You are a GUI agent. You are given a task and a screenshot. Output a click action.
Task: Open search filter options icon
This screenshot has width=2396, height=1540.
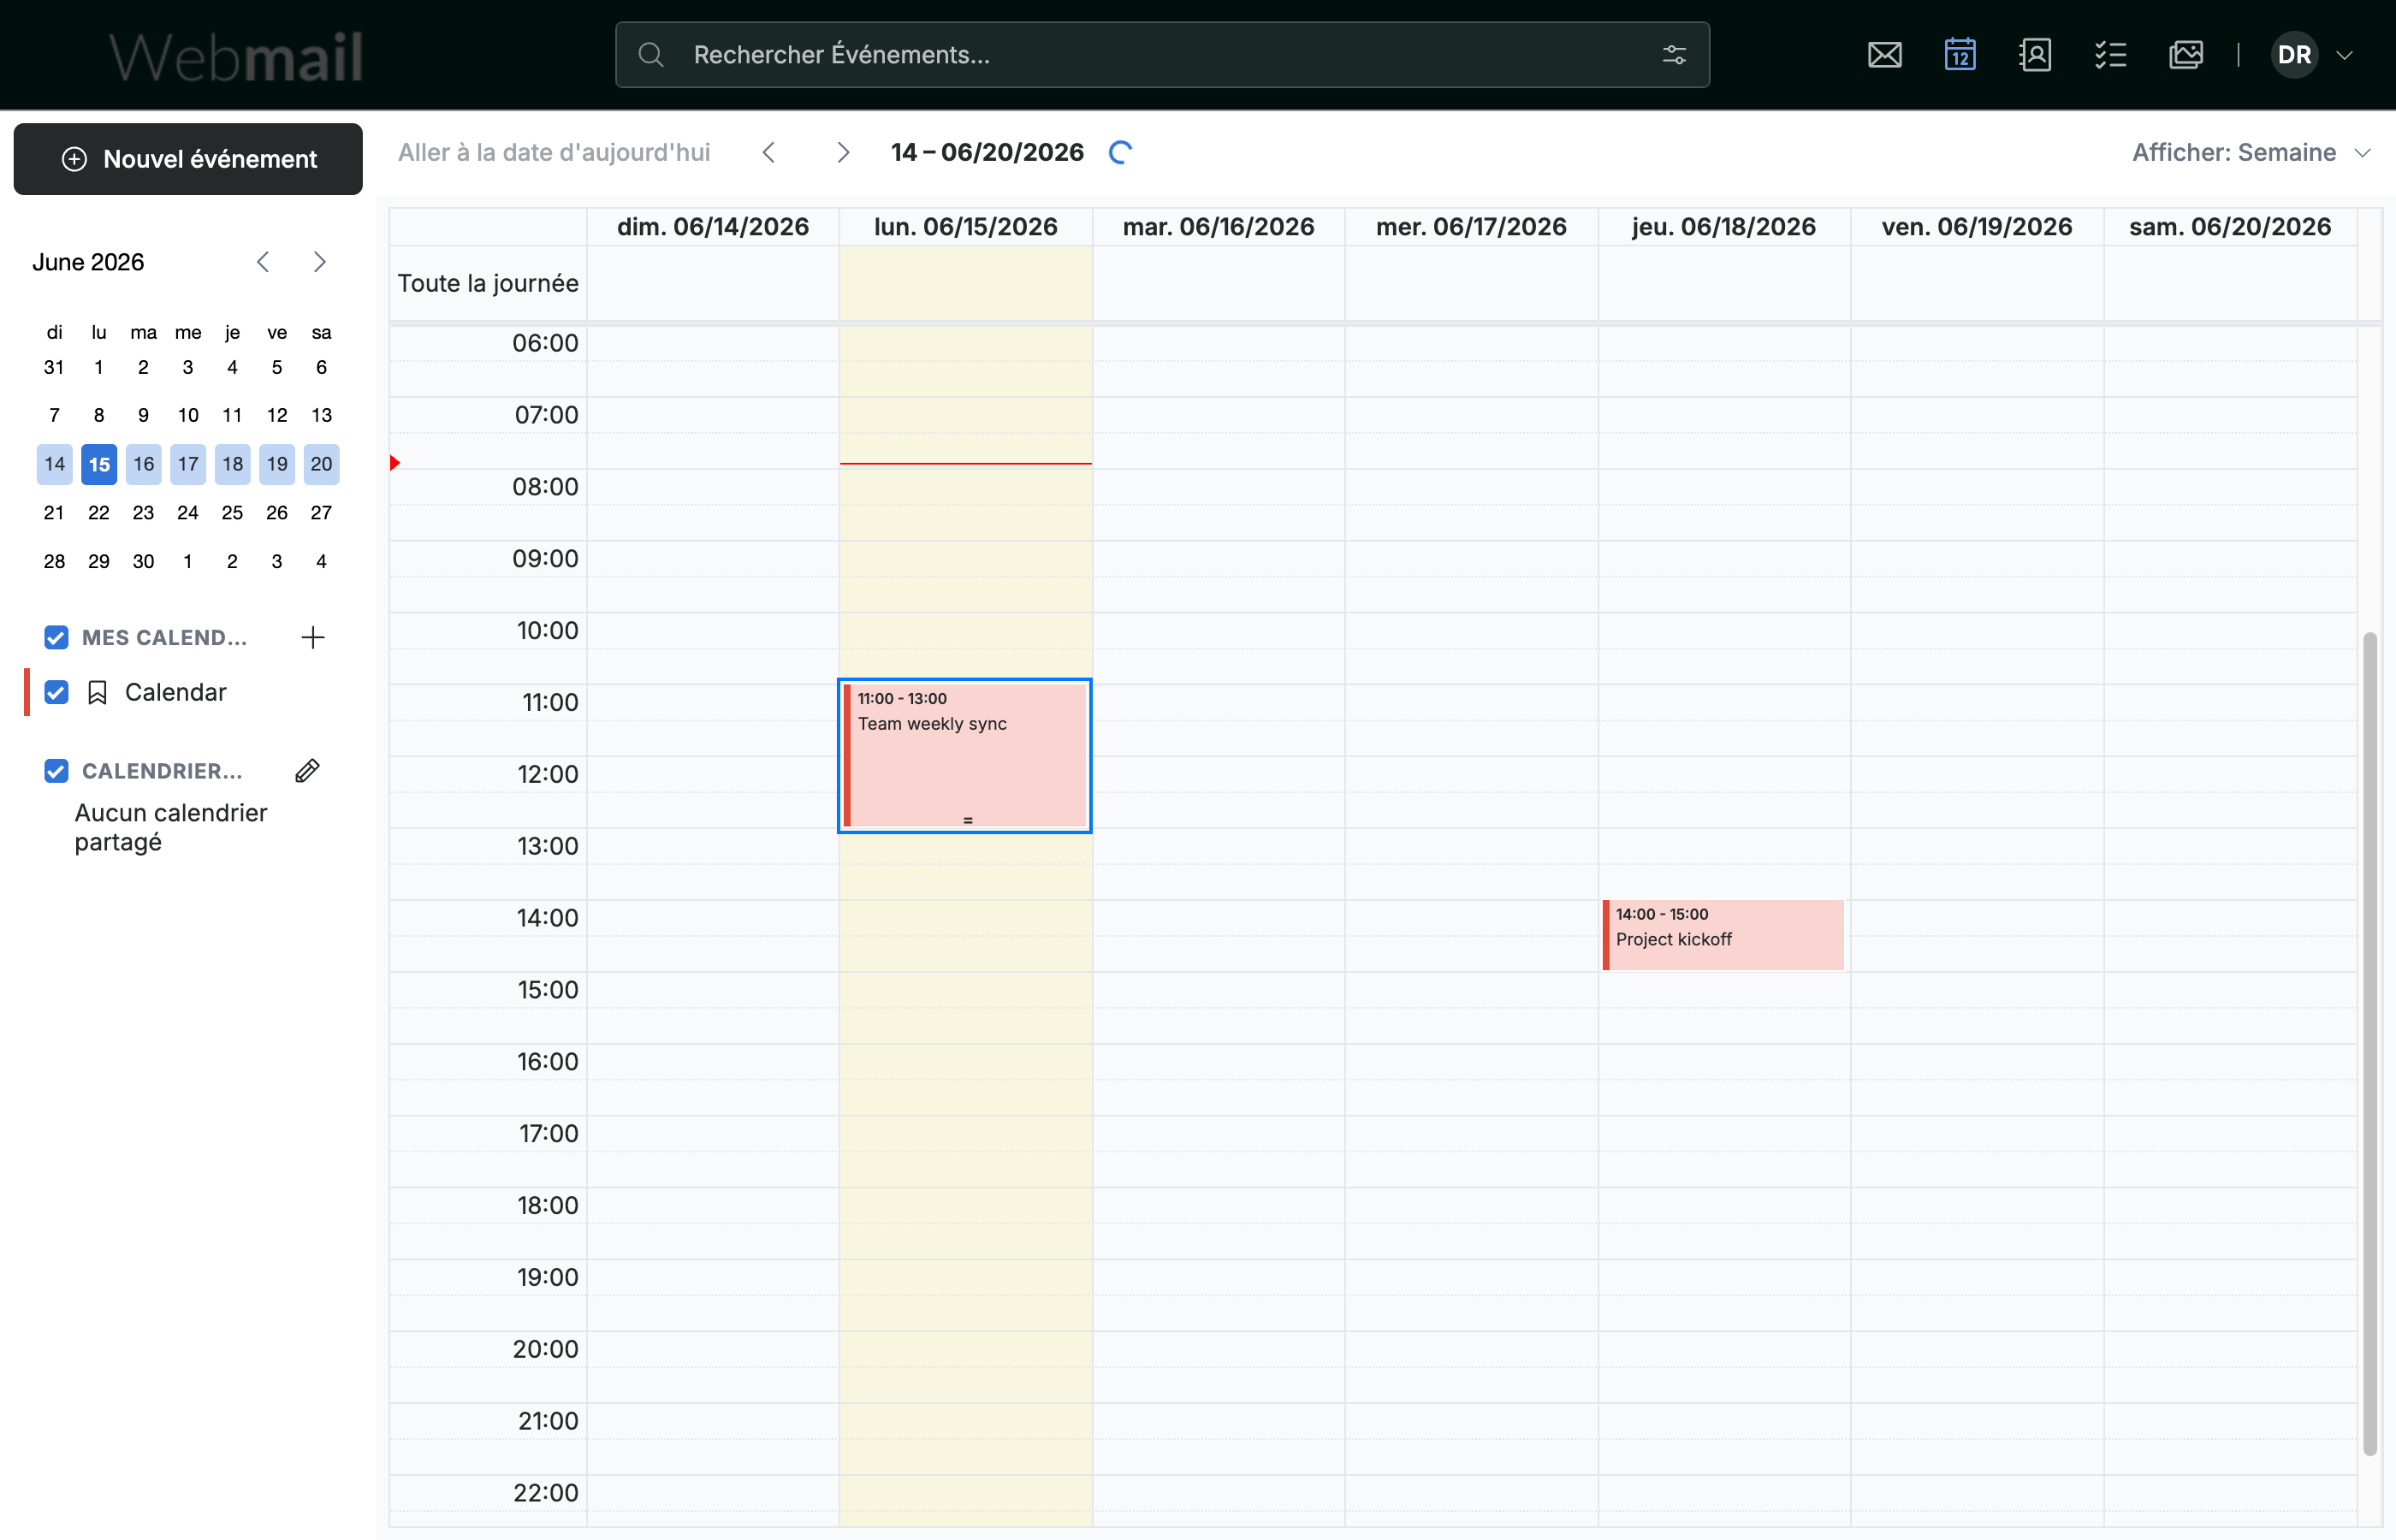click(1674, 55)
